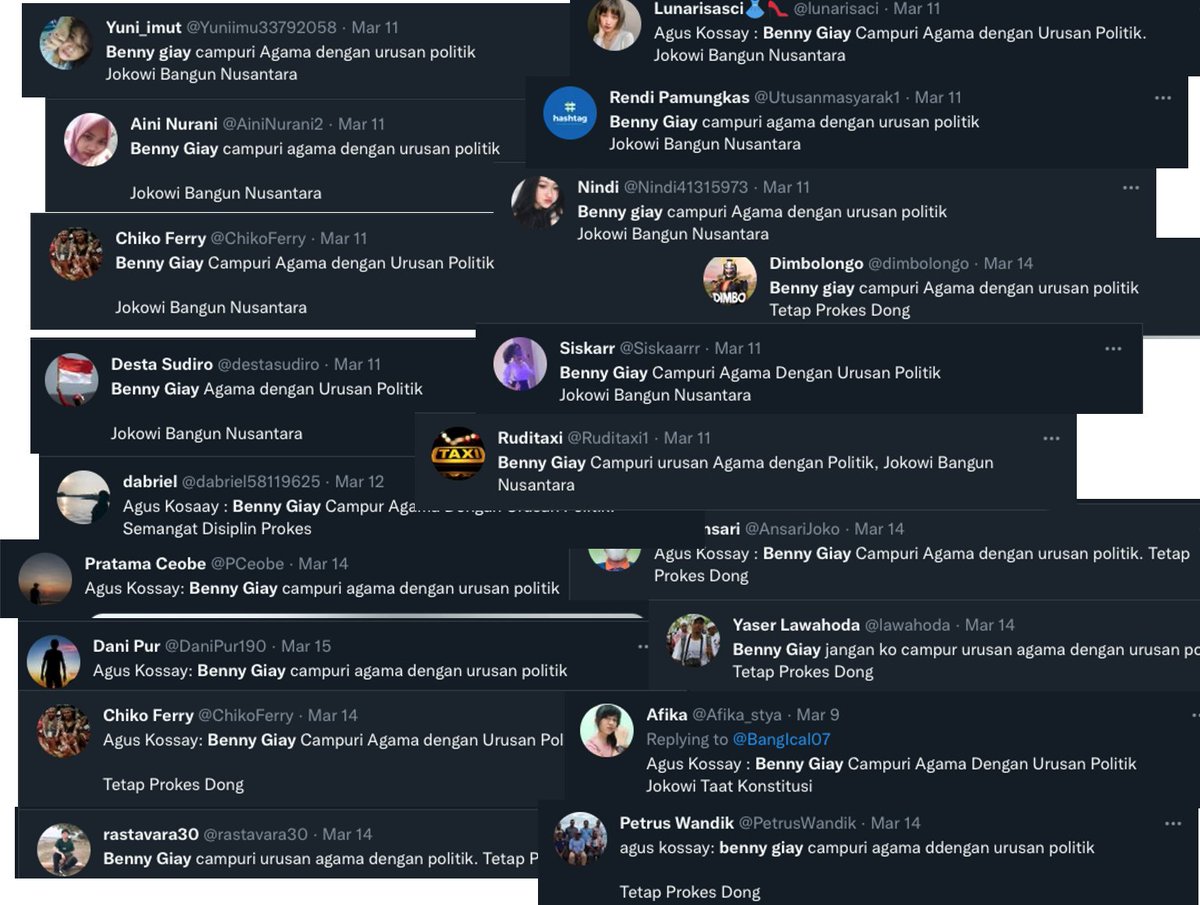Click Ruditaxi's TAXI profile avatar
The height and width of the screenshot is (905, 1200).
[458, 454]
